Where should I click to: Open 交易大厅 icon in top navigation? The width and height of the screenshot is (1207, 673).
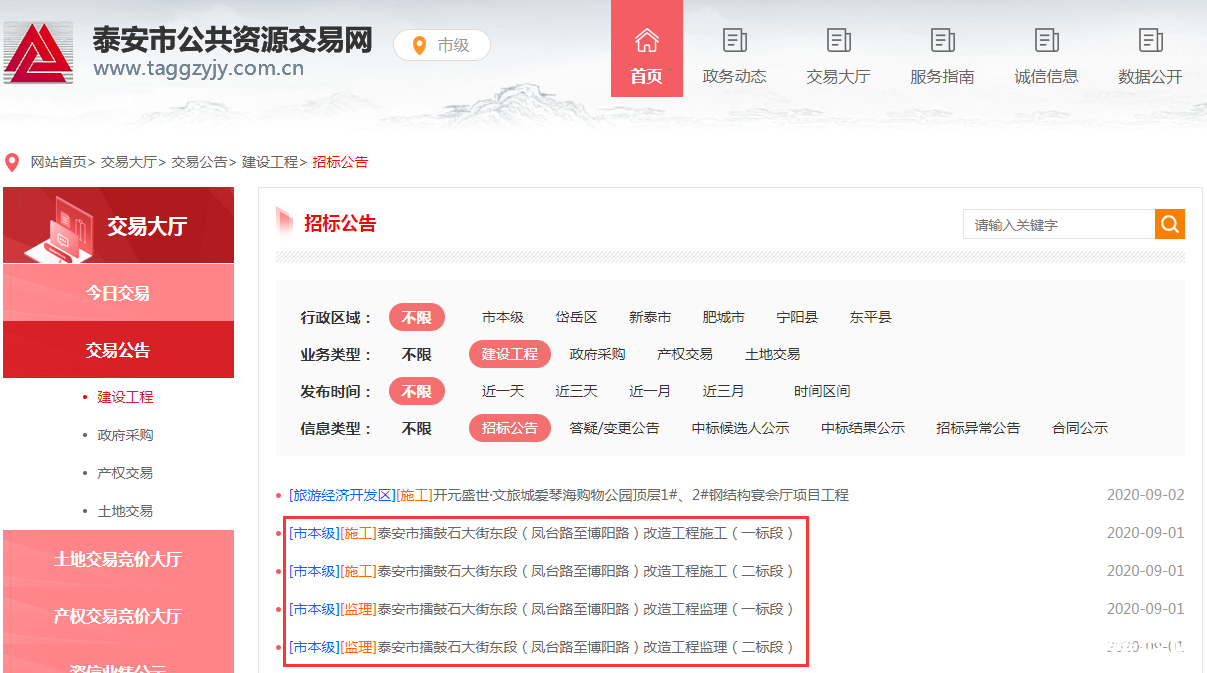(x=839, y=41)
